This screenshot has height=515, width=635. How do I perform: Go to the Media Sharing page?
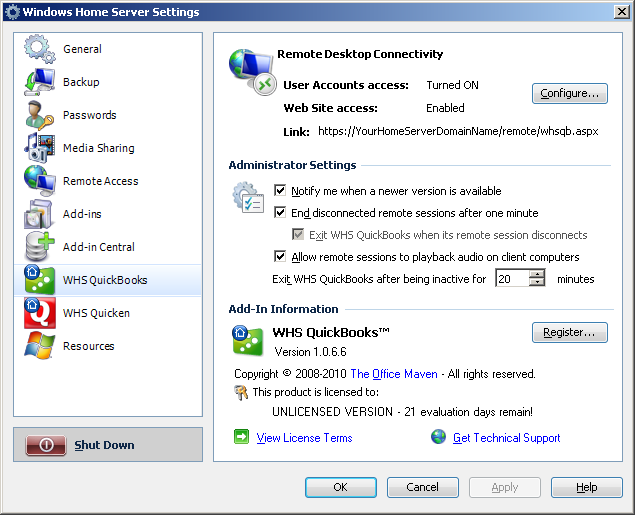[98, 148]
